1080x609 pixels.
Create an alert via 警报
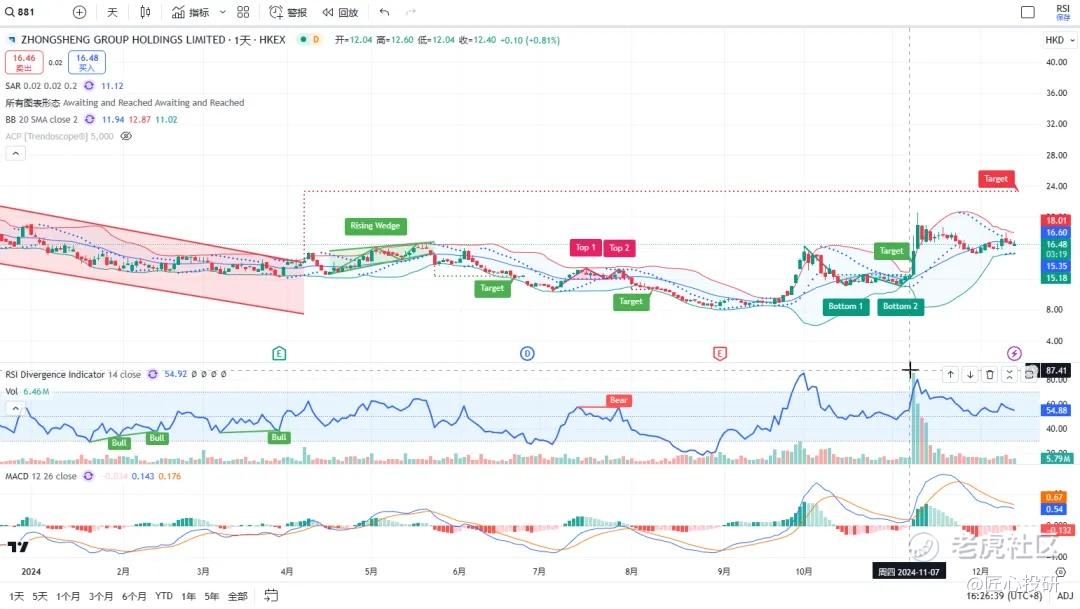point(288,12)
